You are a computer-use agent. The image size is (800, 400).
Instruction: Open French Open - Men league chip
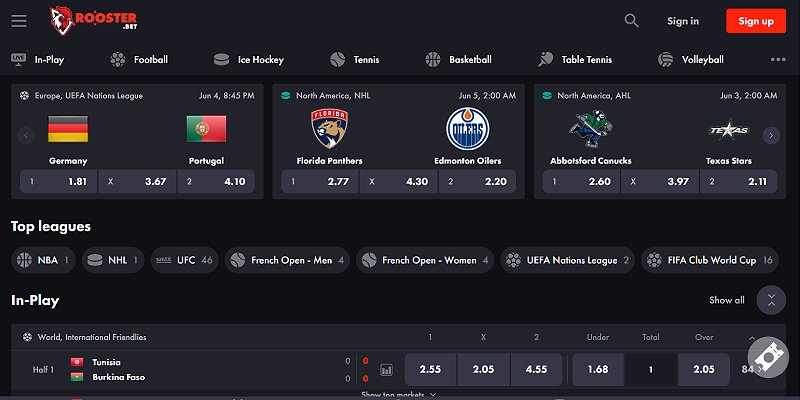287,260
